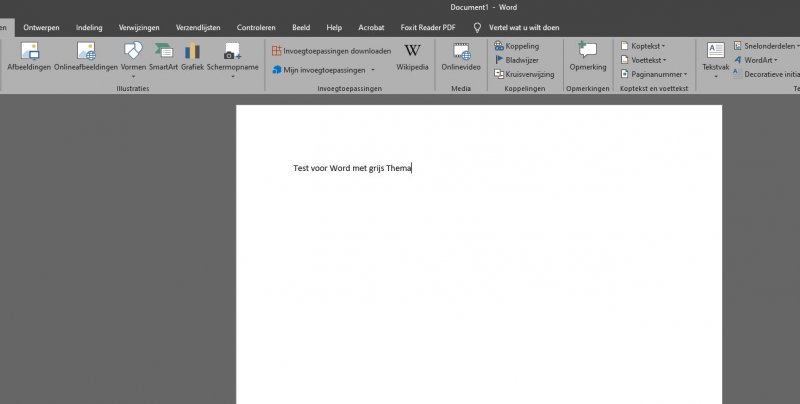Insert an Onlinevideo into the document

click(461, 55)
